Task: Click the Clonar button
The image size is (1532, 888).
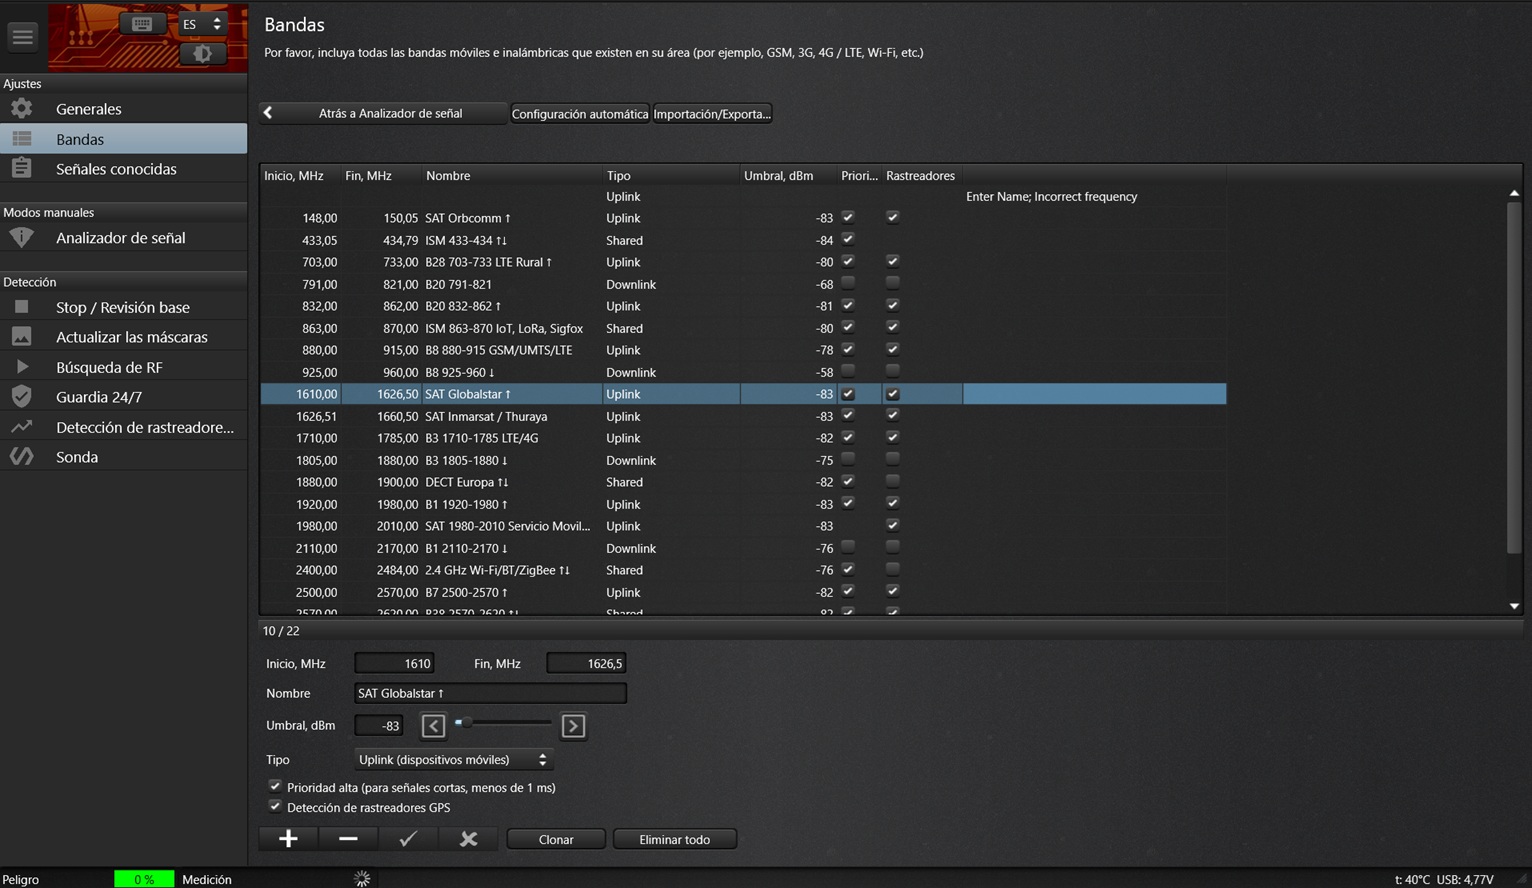Action: pyautogui.click(x=556, y=839)
